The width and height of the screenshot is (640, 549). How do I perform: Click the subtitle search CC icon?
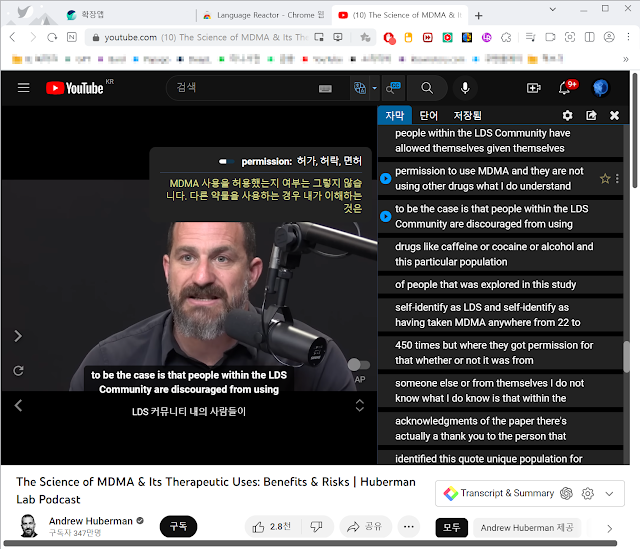pyautogui.click(x=393, y=88)
